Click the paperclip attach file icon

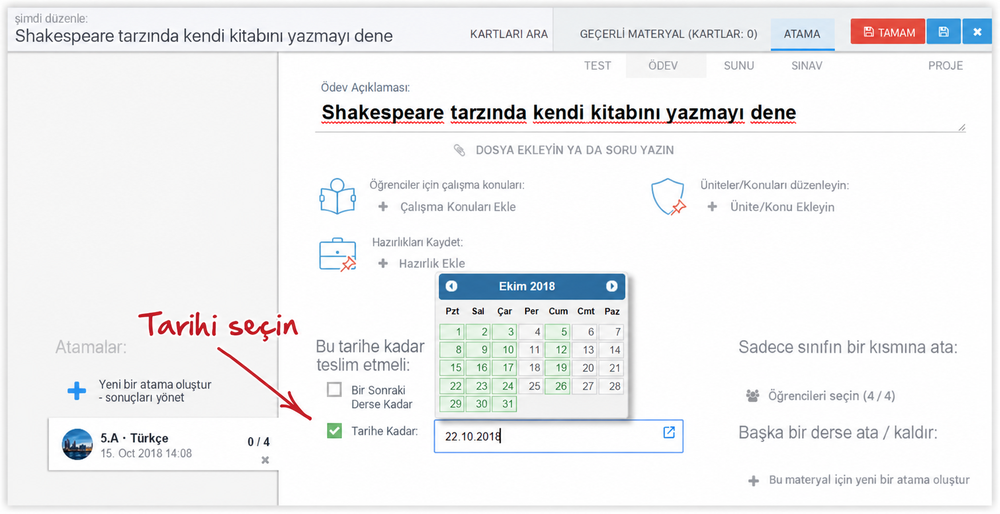pos(459,150)
